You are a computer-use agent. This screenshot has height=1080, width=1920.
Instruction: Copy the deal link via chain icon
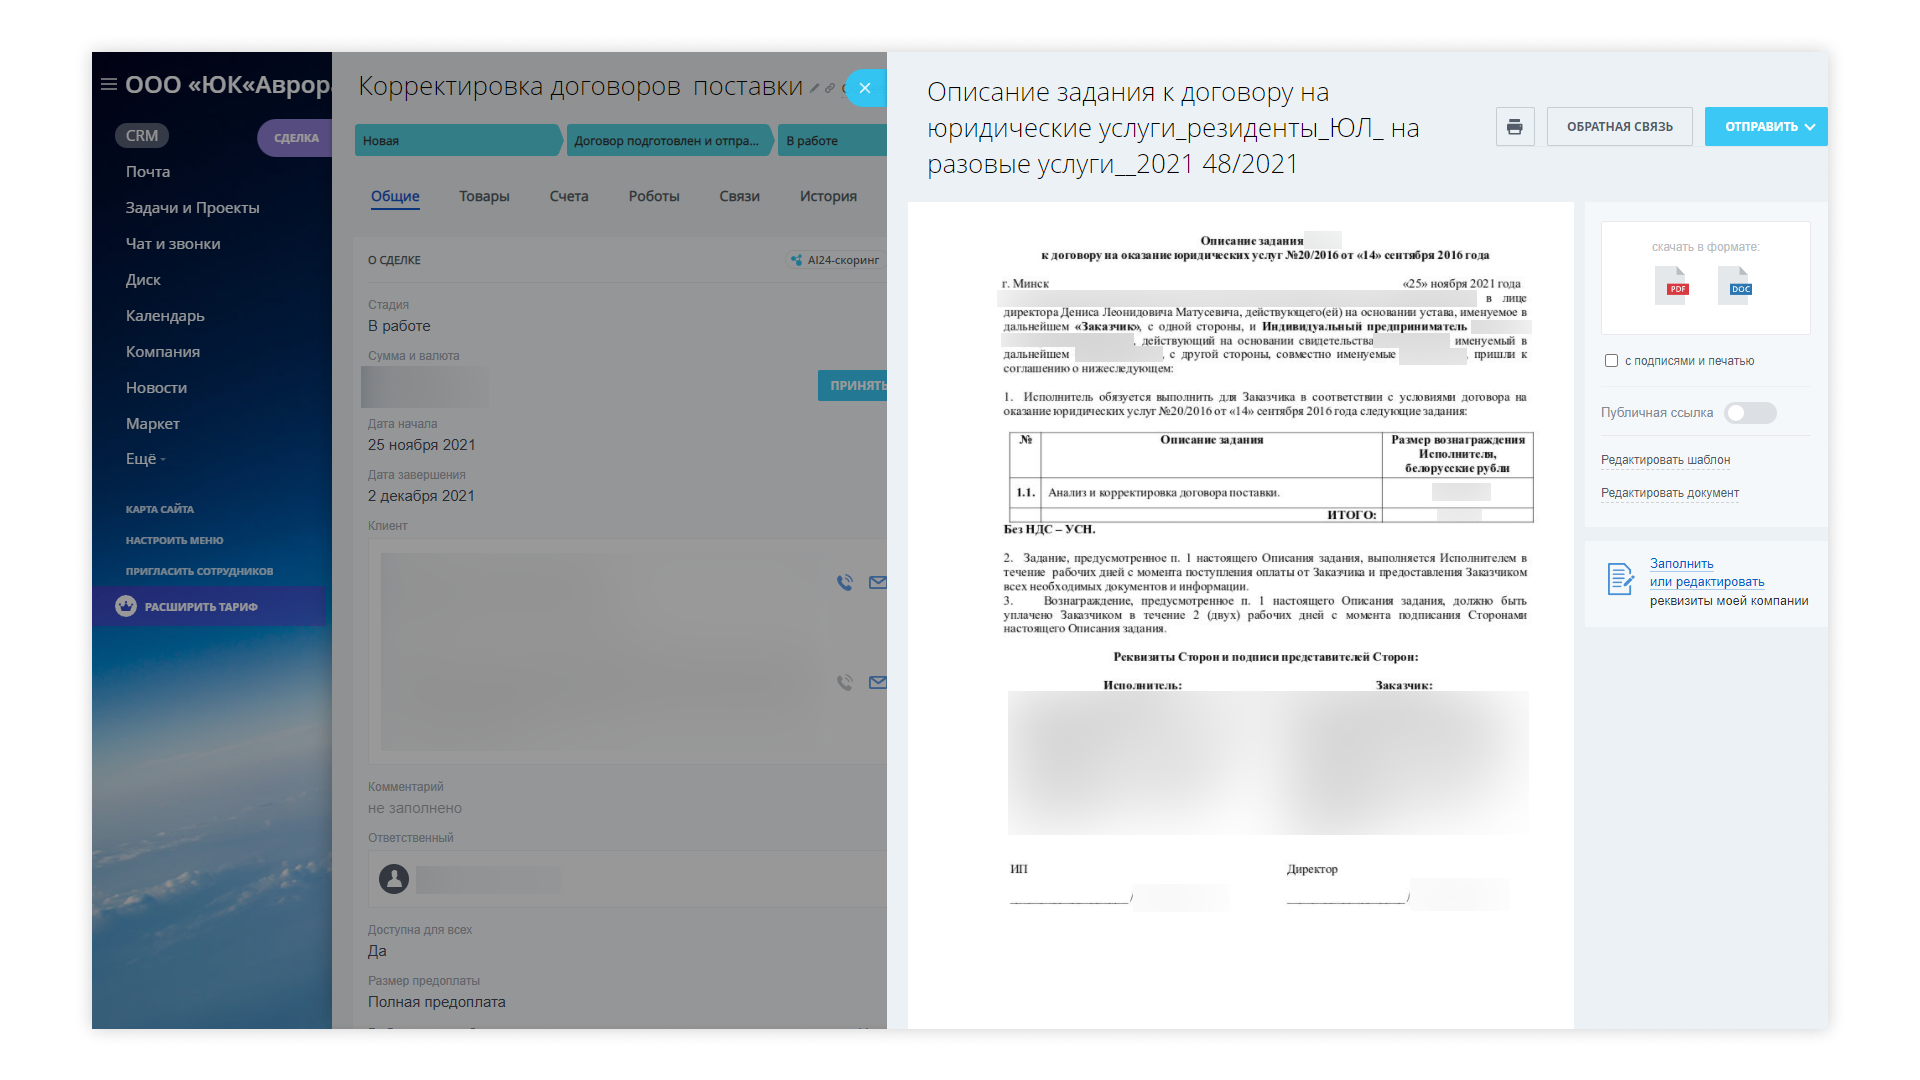click(830, 88)
